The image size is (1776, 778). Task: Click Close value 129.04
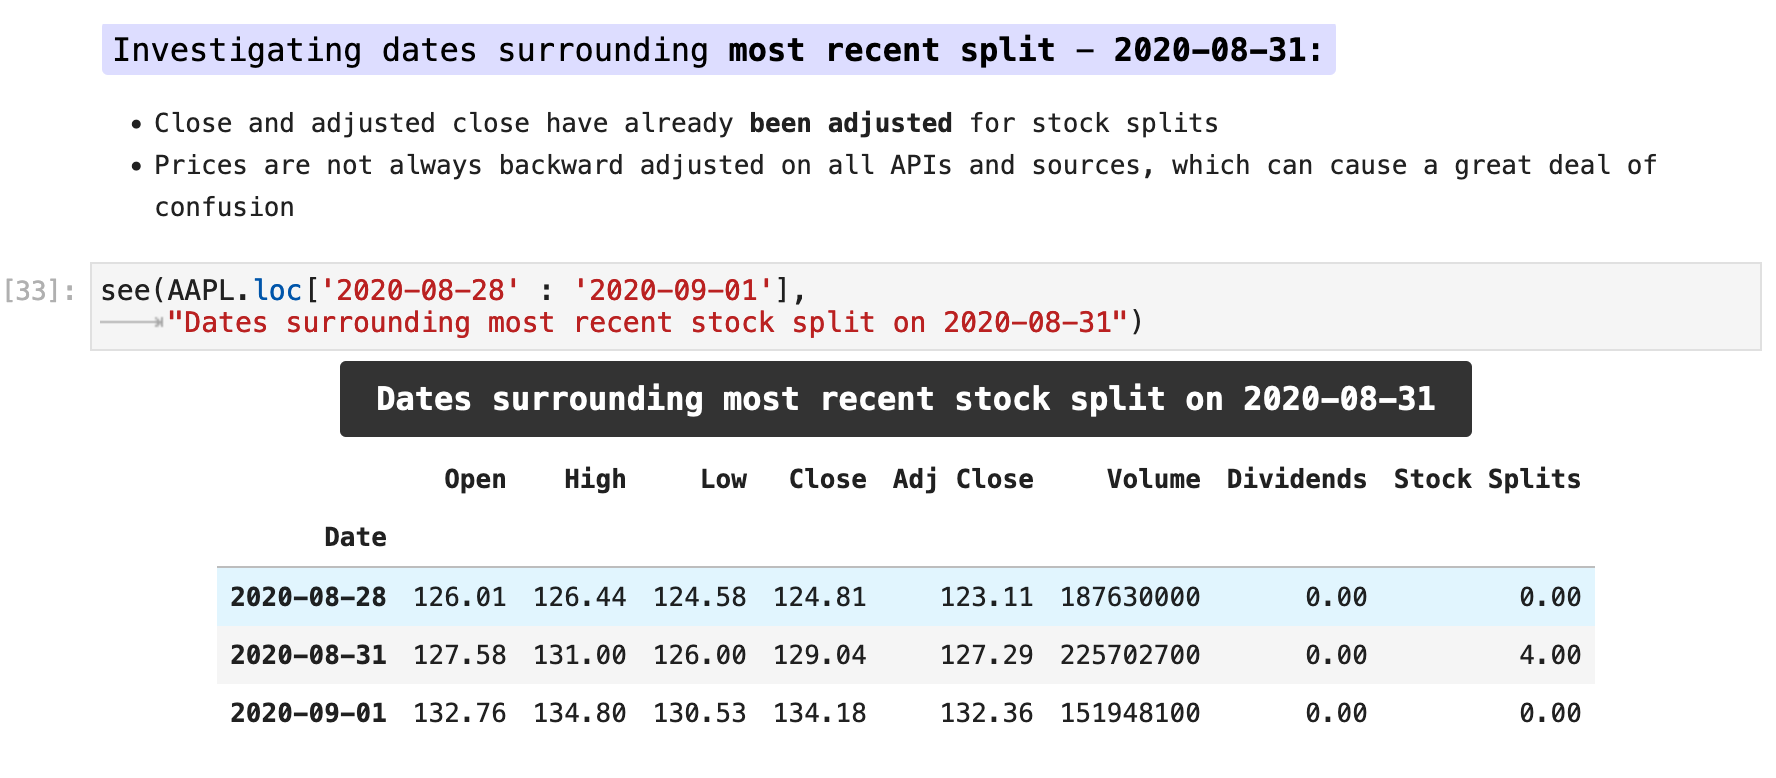point(820,655)
